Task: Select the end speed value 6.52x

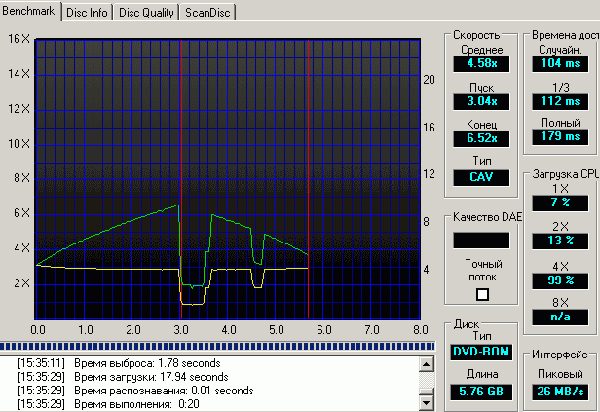Action: [x=481, y=138]
